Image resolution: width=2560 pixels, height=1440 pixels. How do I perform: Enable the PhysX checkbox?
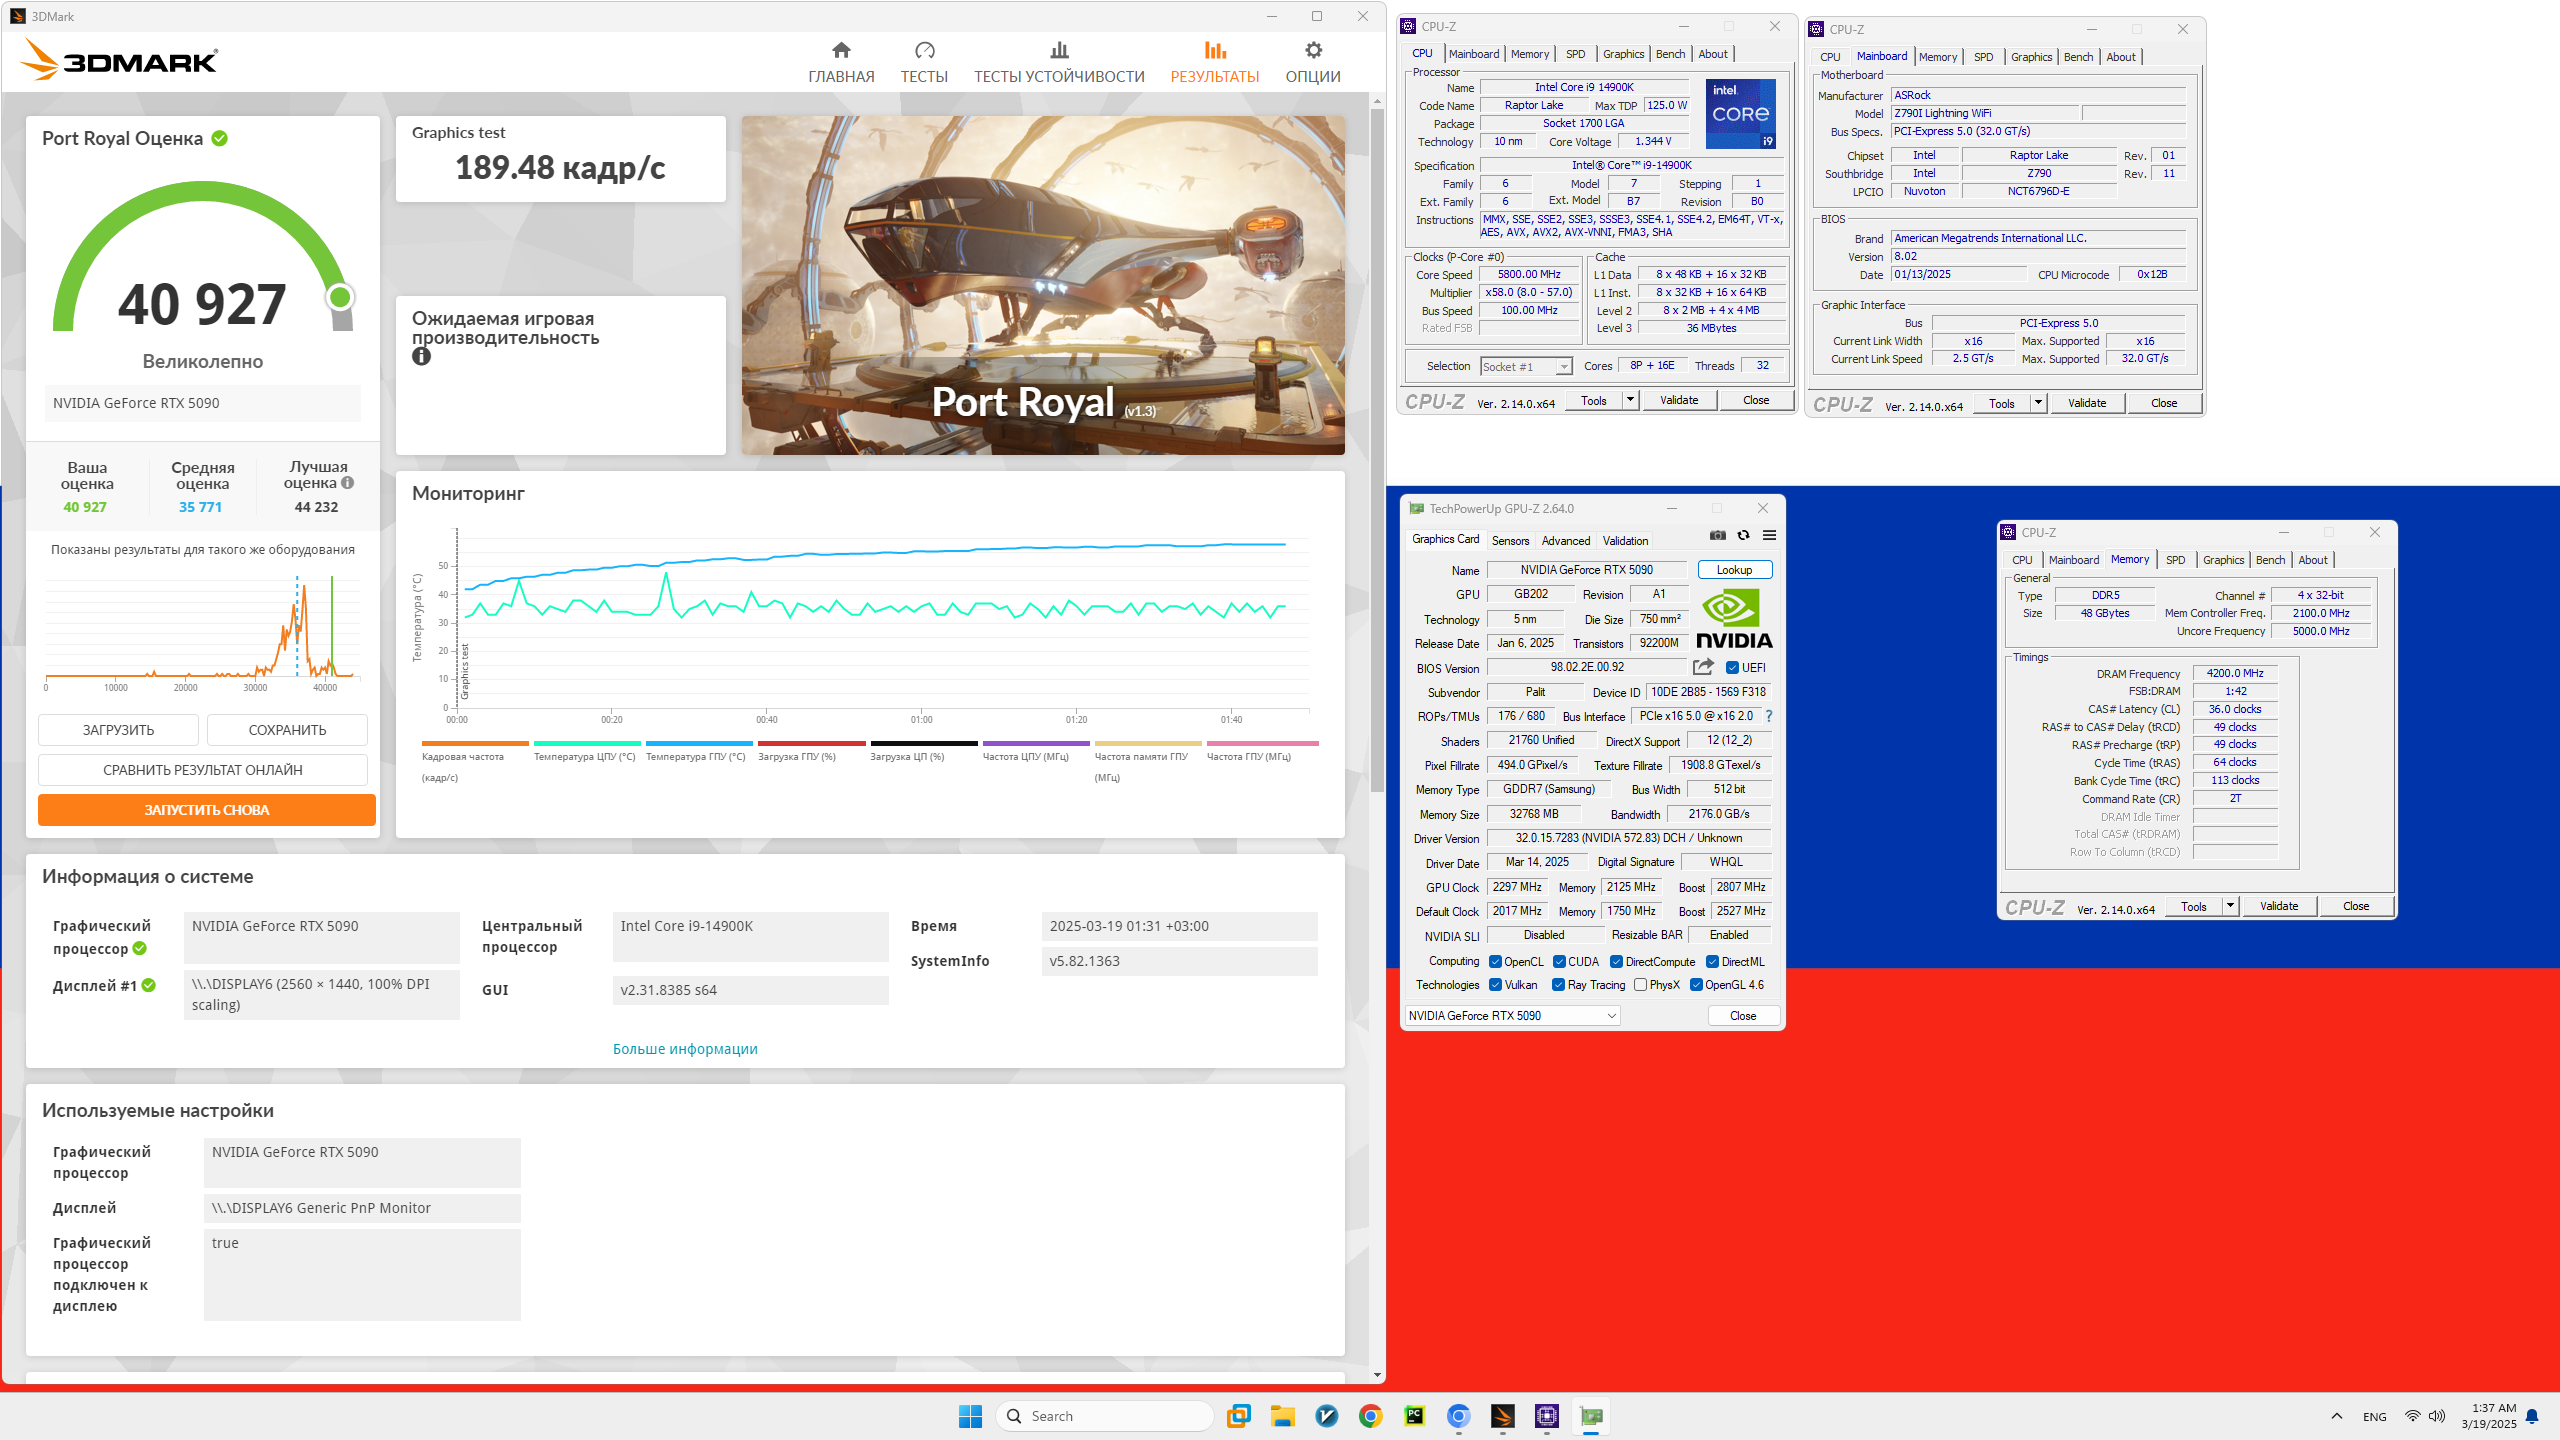[1640, 985]
